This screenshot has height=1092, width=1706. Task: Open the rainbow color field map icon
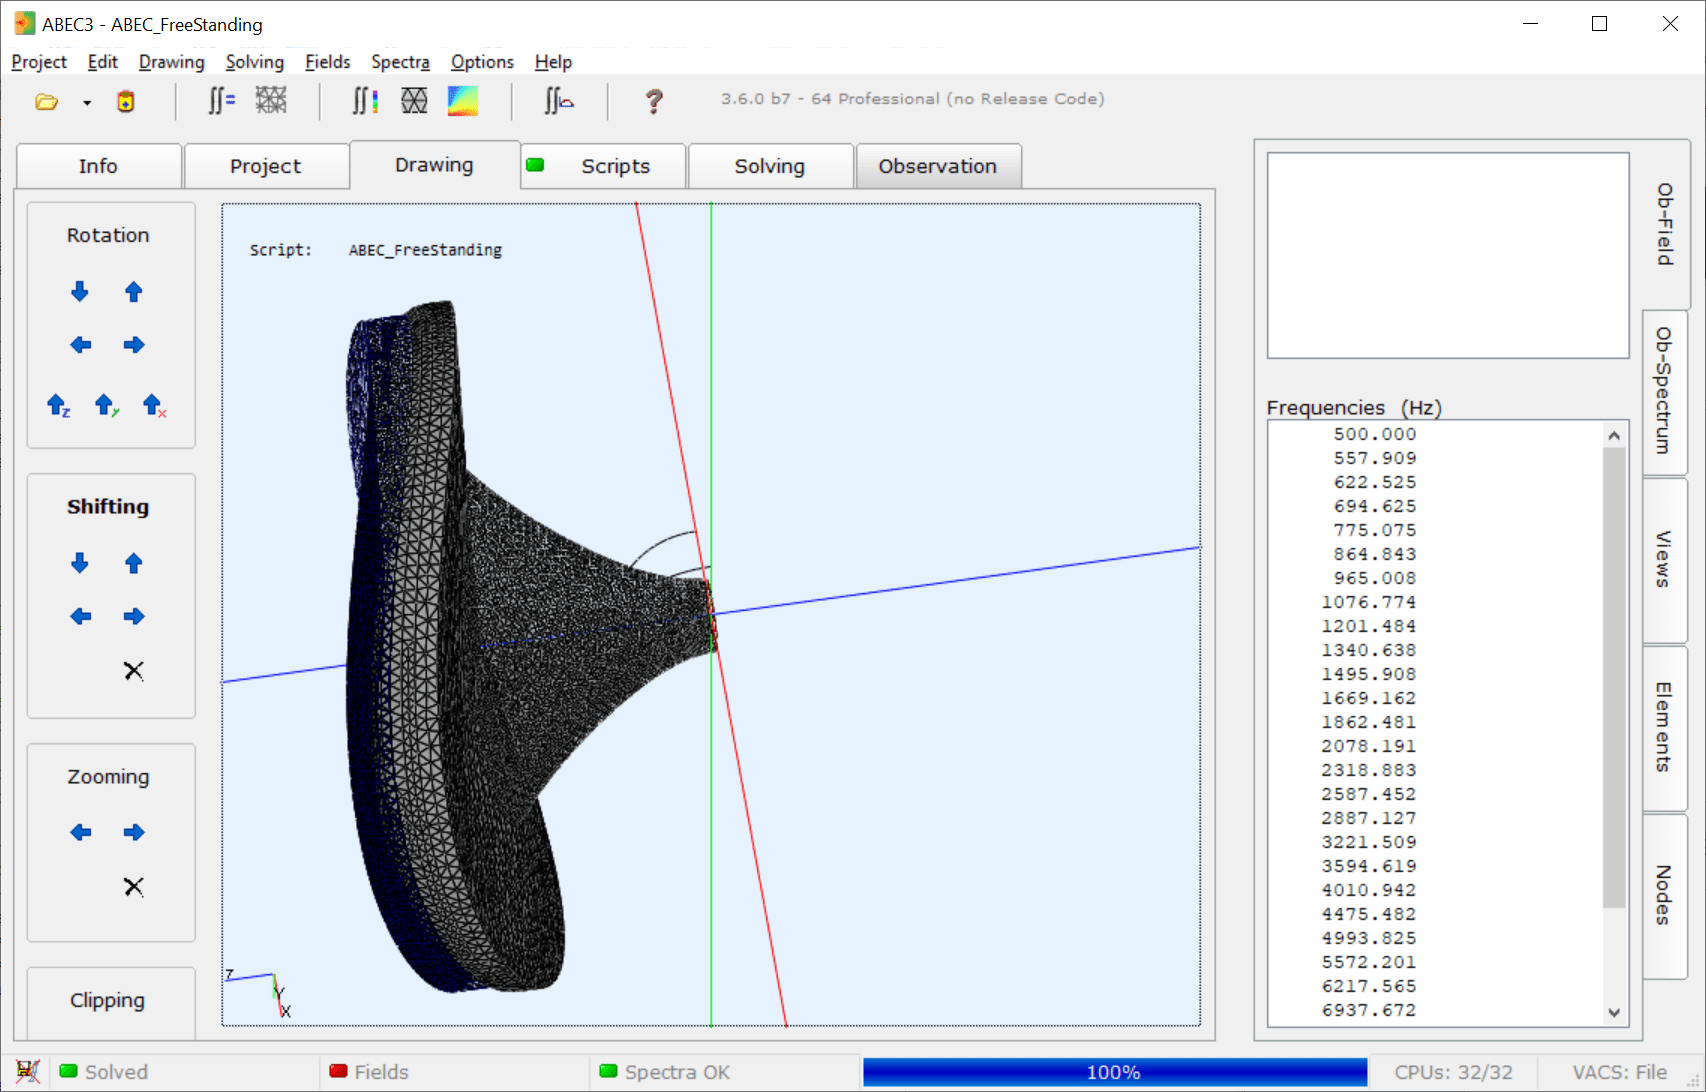462,101
